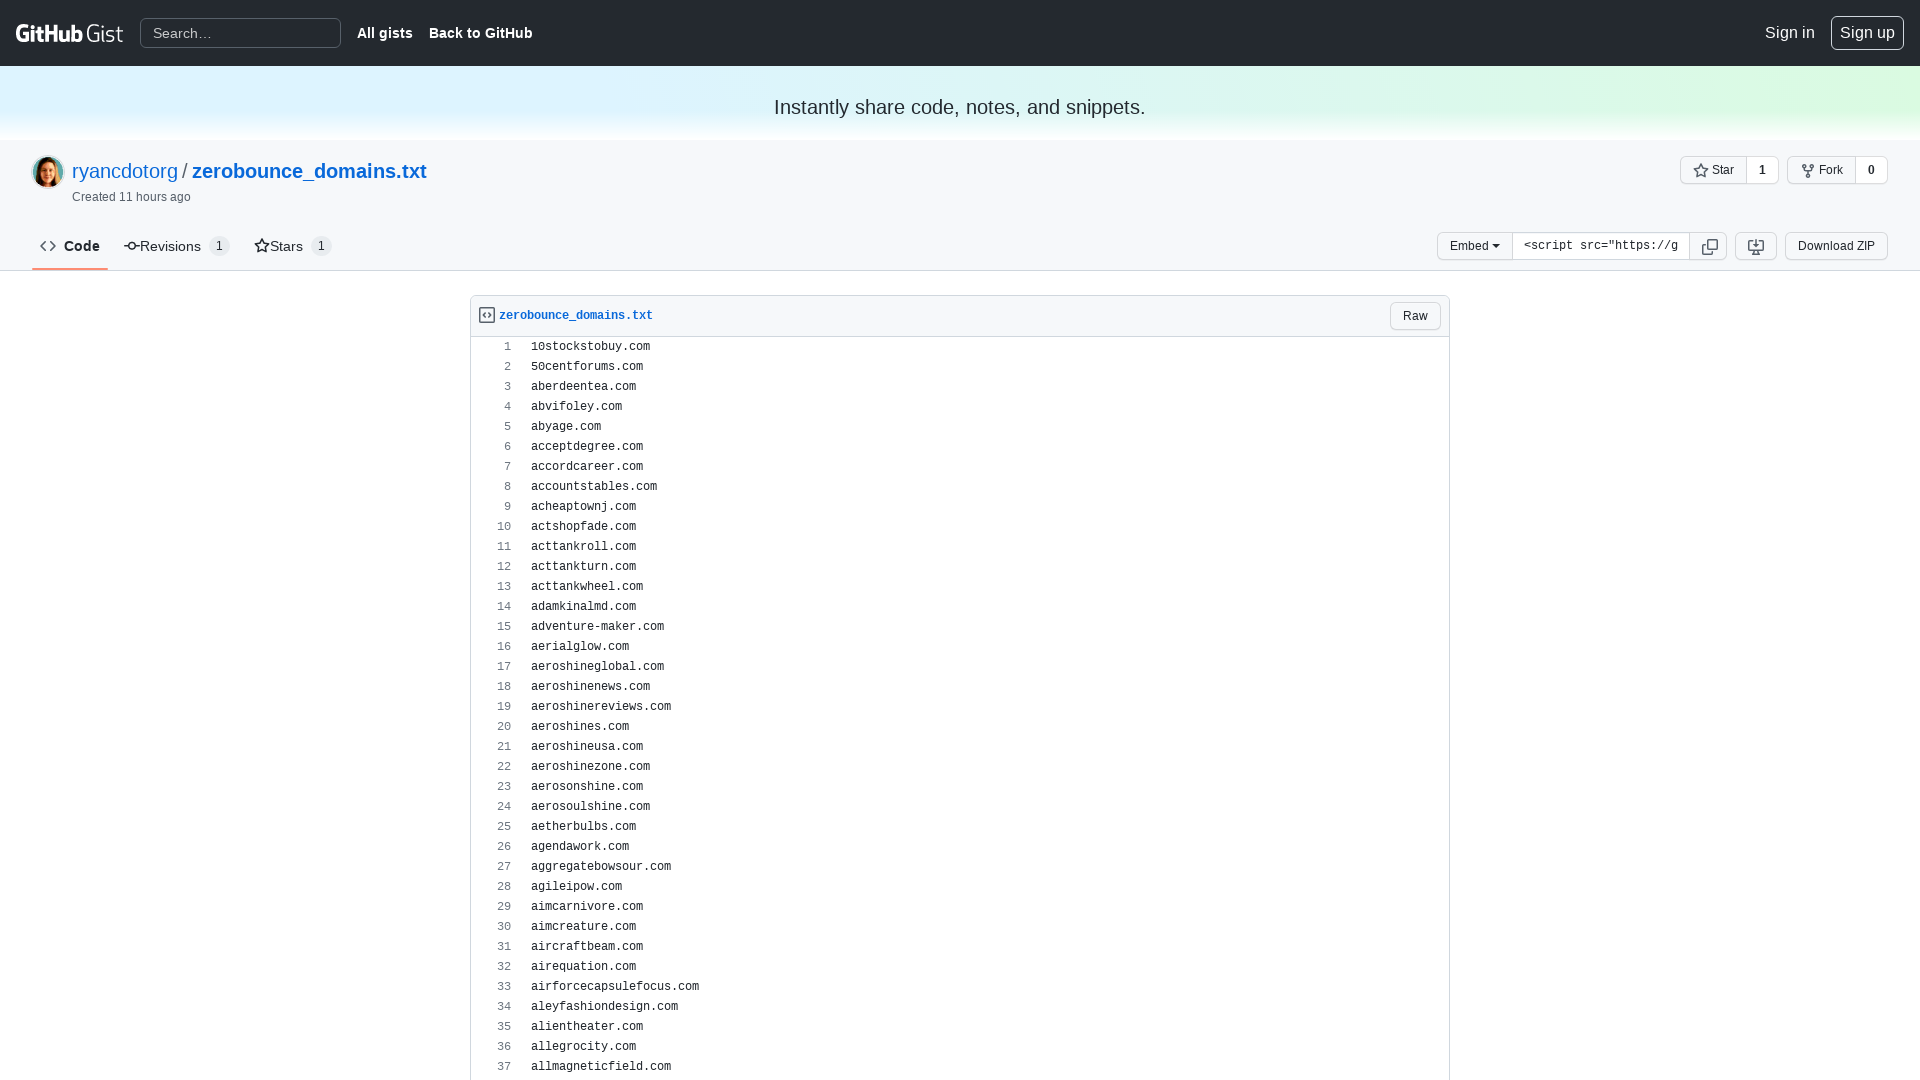
Task: View the raw zerobounce_domains.txt file
Action: click(1414, 315)
